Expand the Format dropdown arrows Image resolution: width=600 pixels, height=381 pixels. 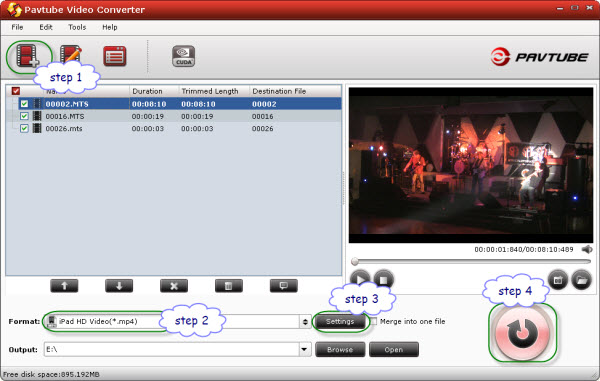(x=305, y=322)
